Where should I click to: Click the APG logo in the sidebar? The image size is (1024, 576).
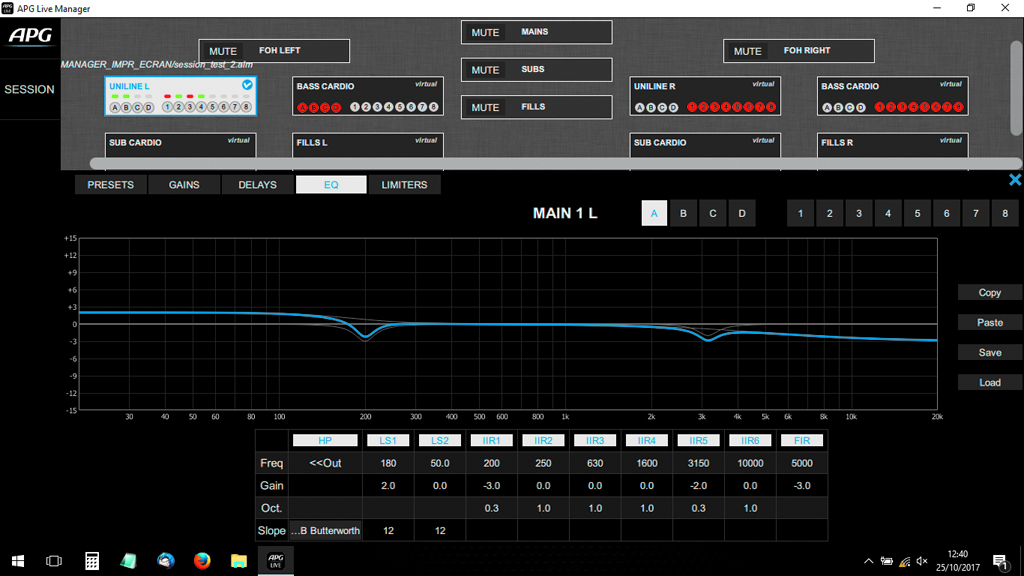coord(29,37)
